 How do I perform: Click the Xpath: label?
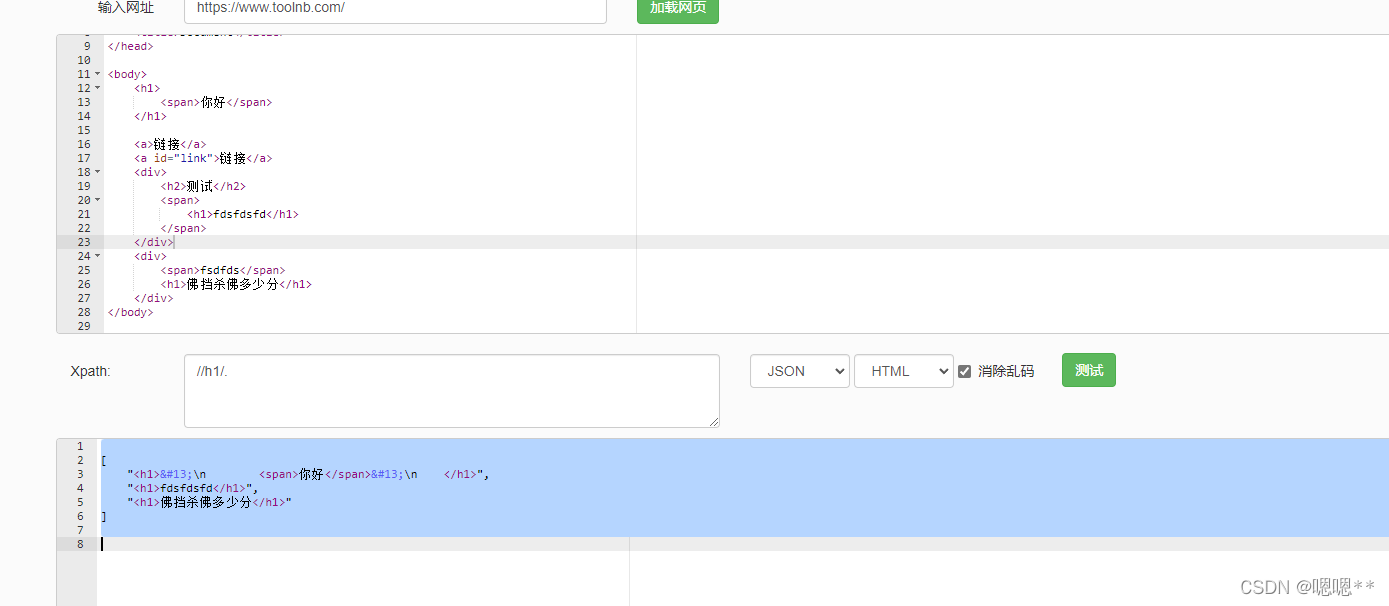(90, 371)
